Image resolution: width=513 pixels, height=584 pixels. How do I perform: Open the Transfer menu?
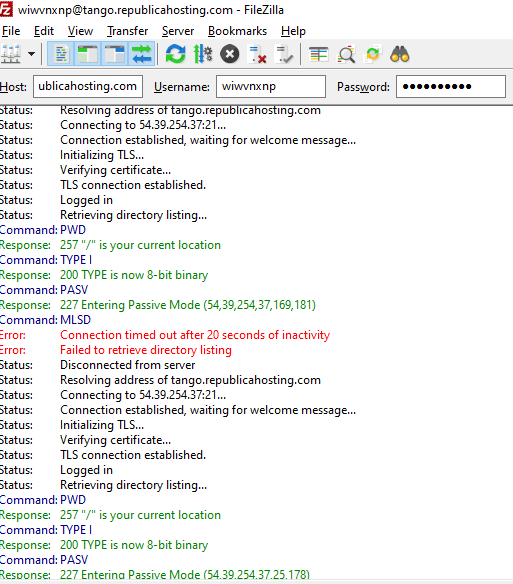pos(127,31)
